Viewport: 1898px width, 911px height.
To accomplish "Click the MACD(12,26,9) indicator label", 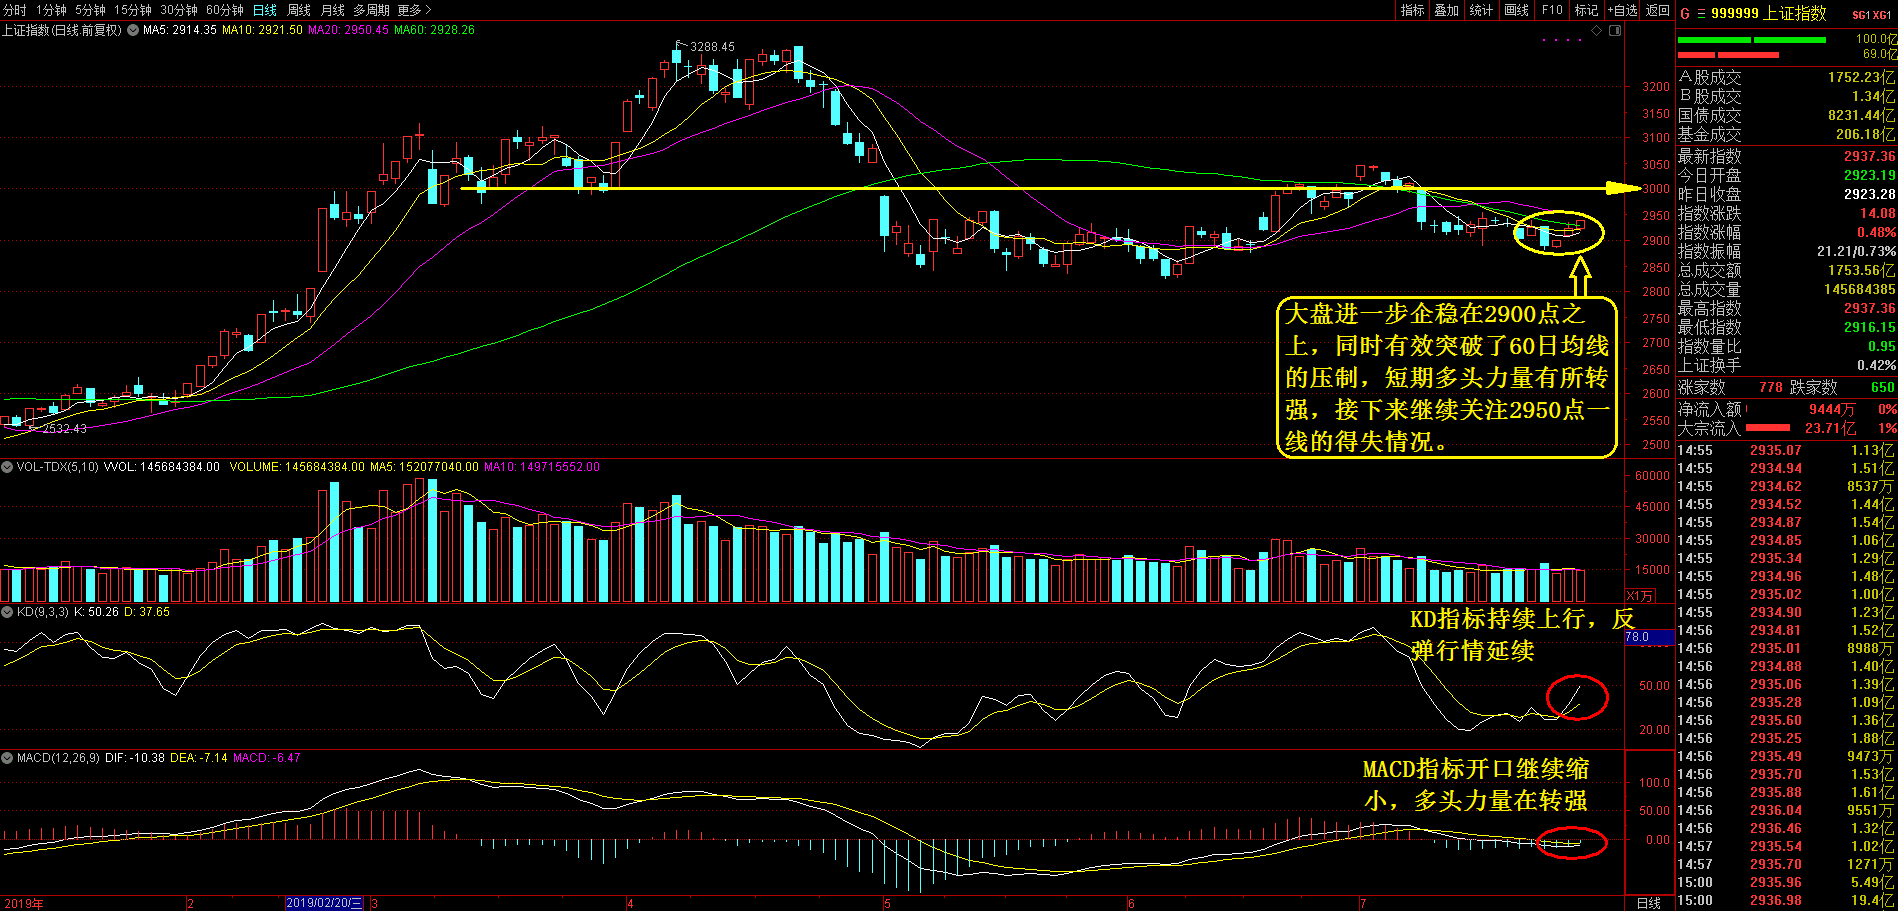I will [59, 758].
